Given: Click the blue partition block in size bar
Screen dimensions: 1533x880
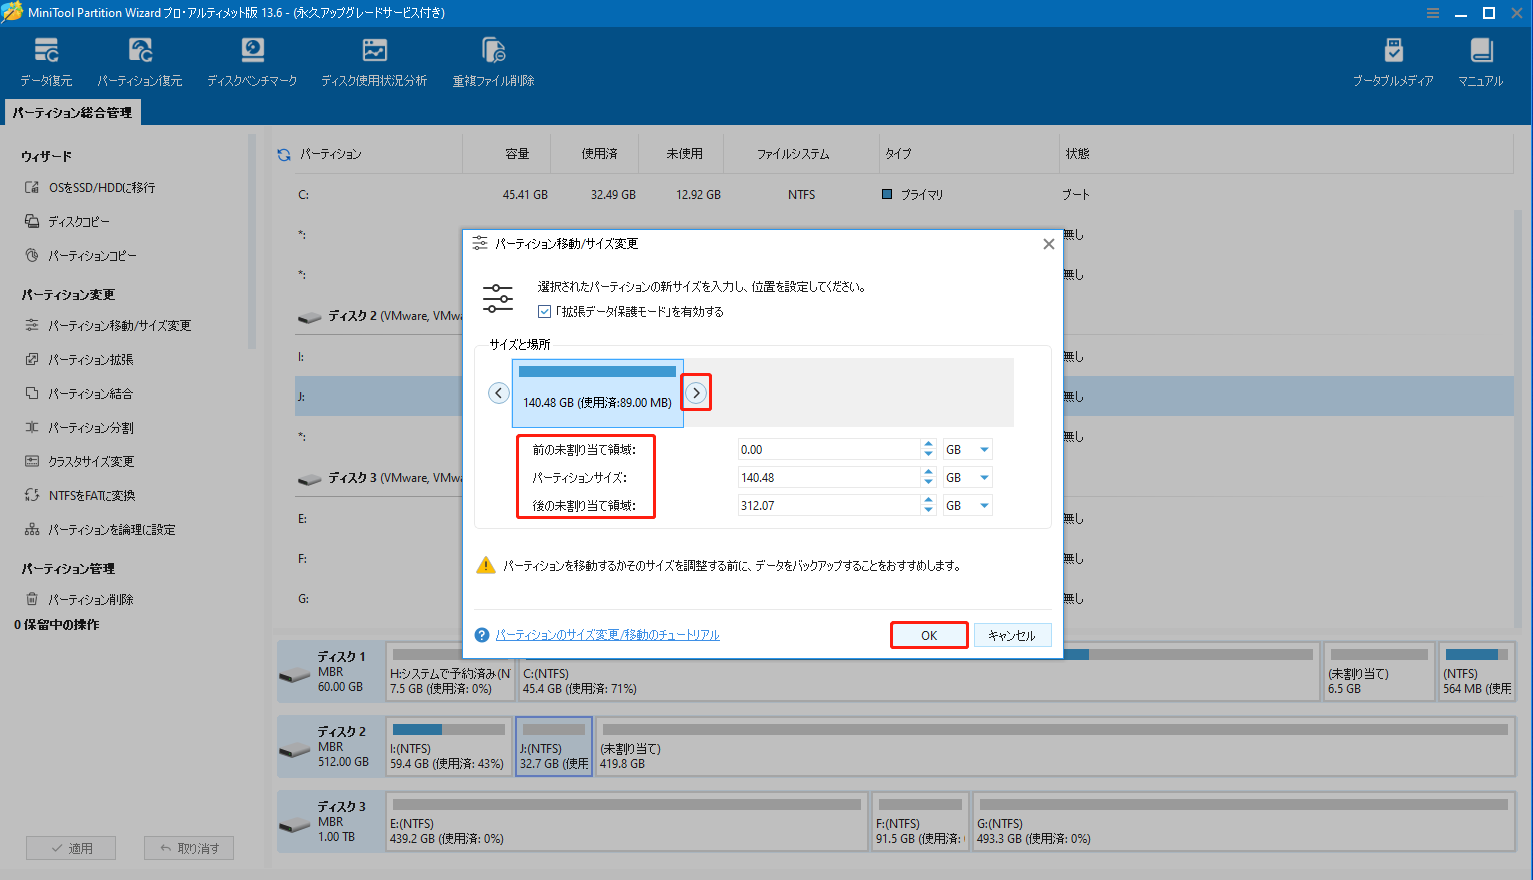Looking at the screenshot, I should 598,393.
